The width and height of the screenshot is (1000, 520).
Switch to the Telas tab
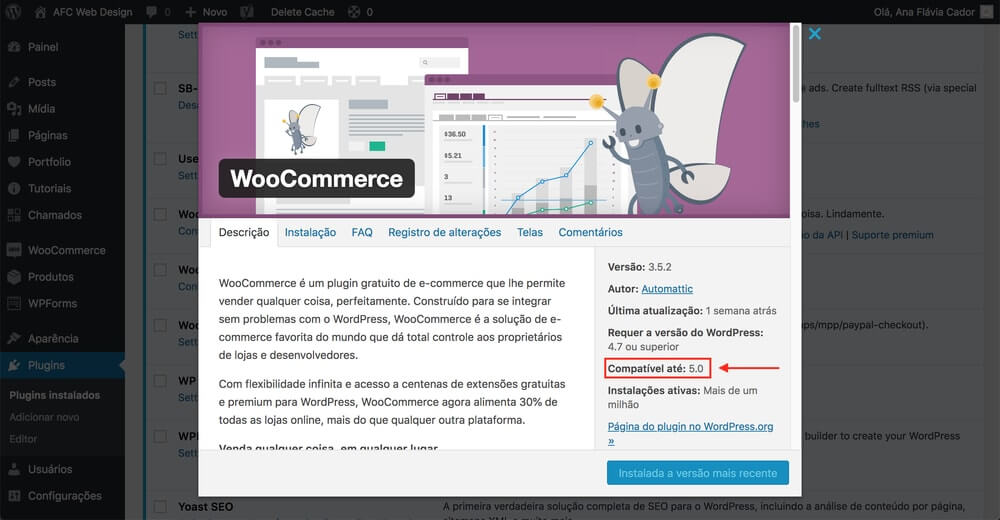[x=529, y=233]
